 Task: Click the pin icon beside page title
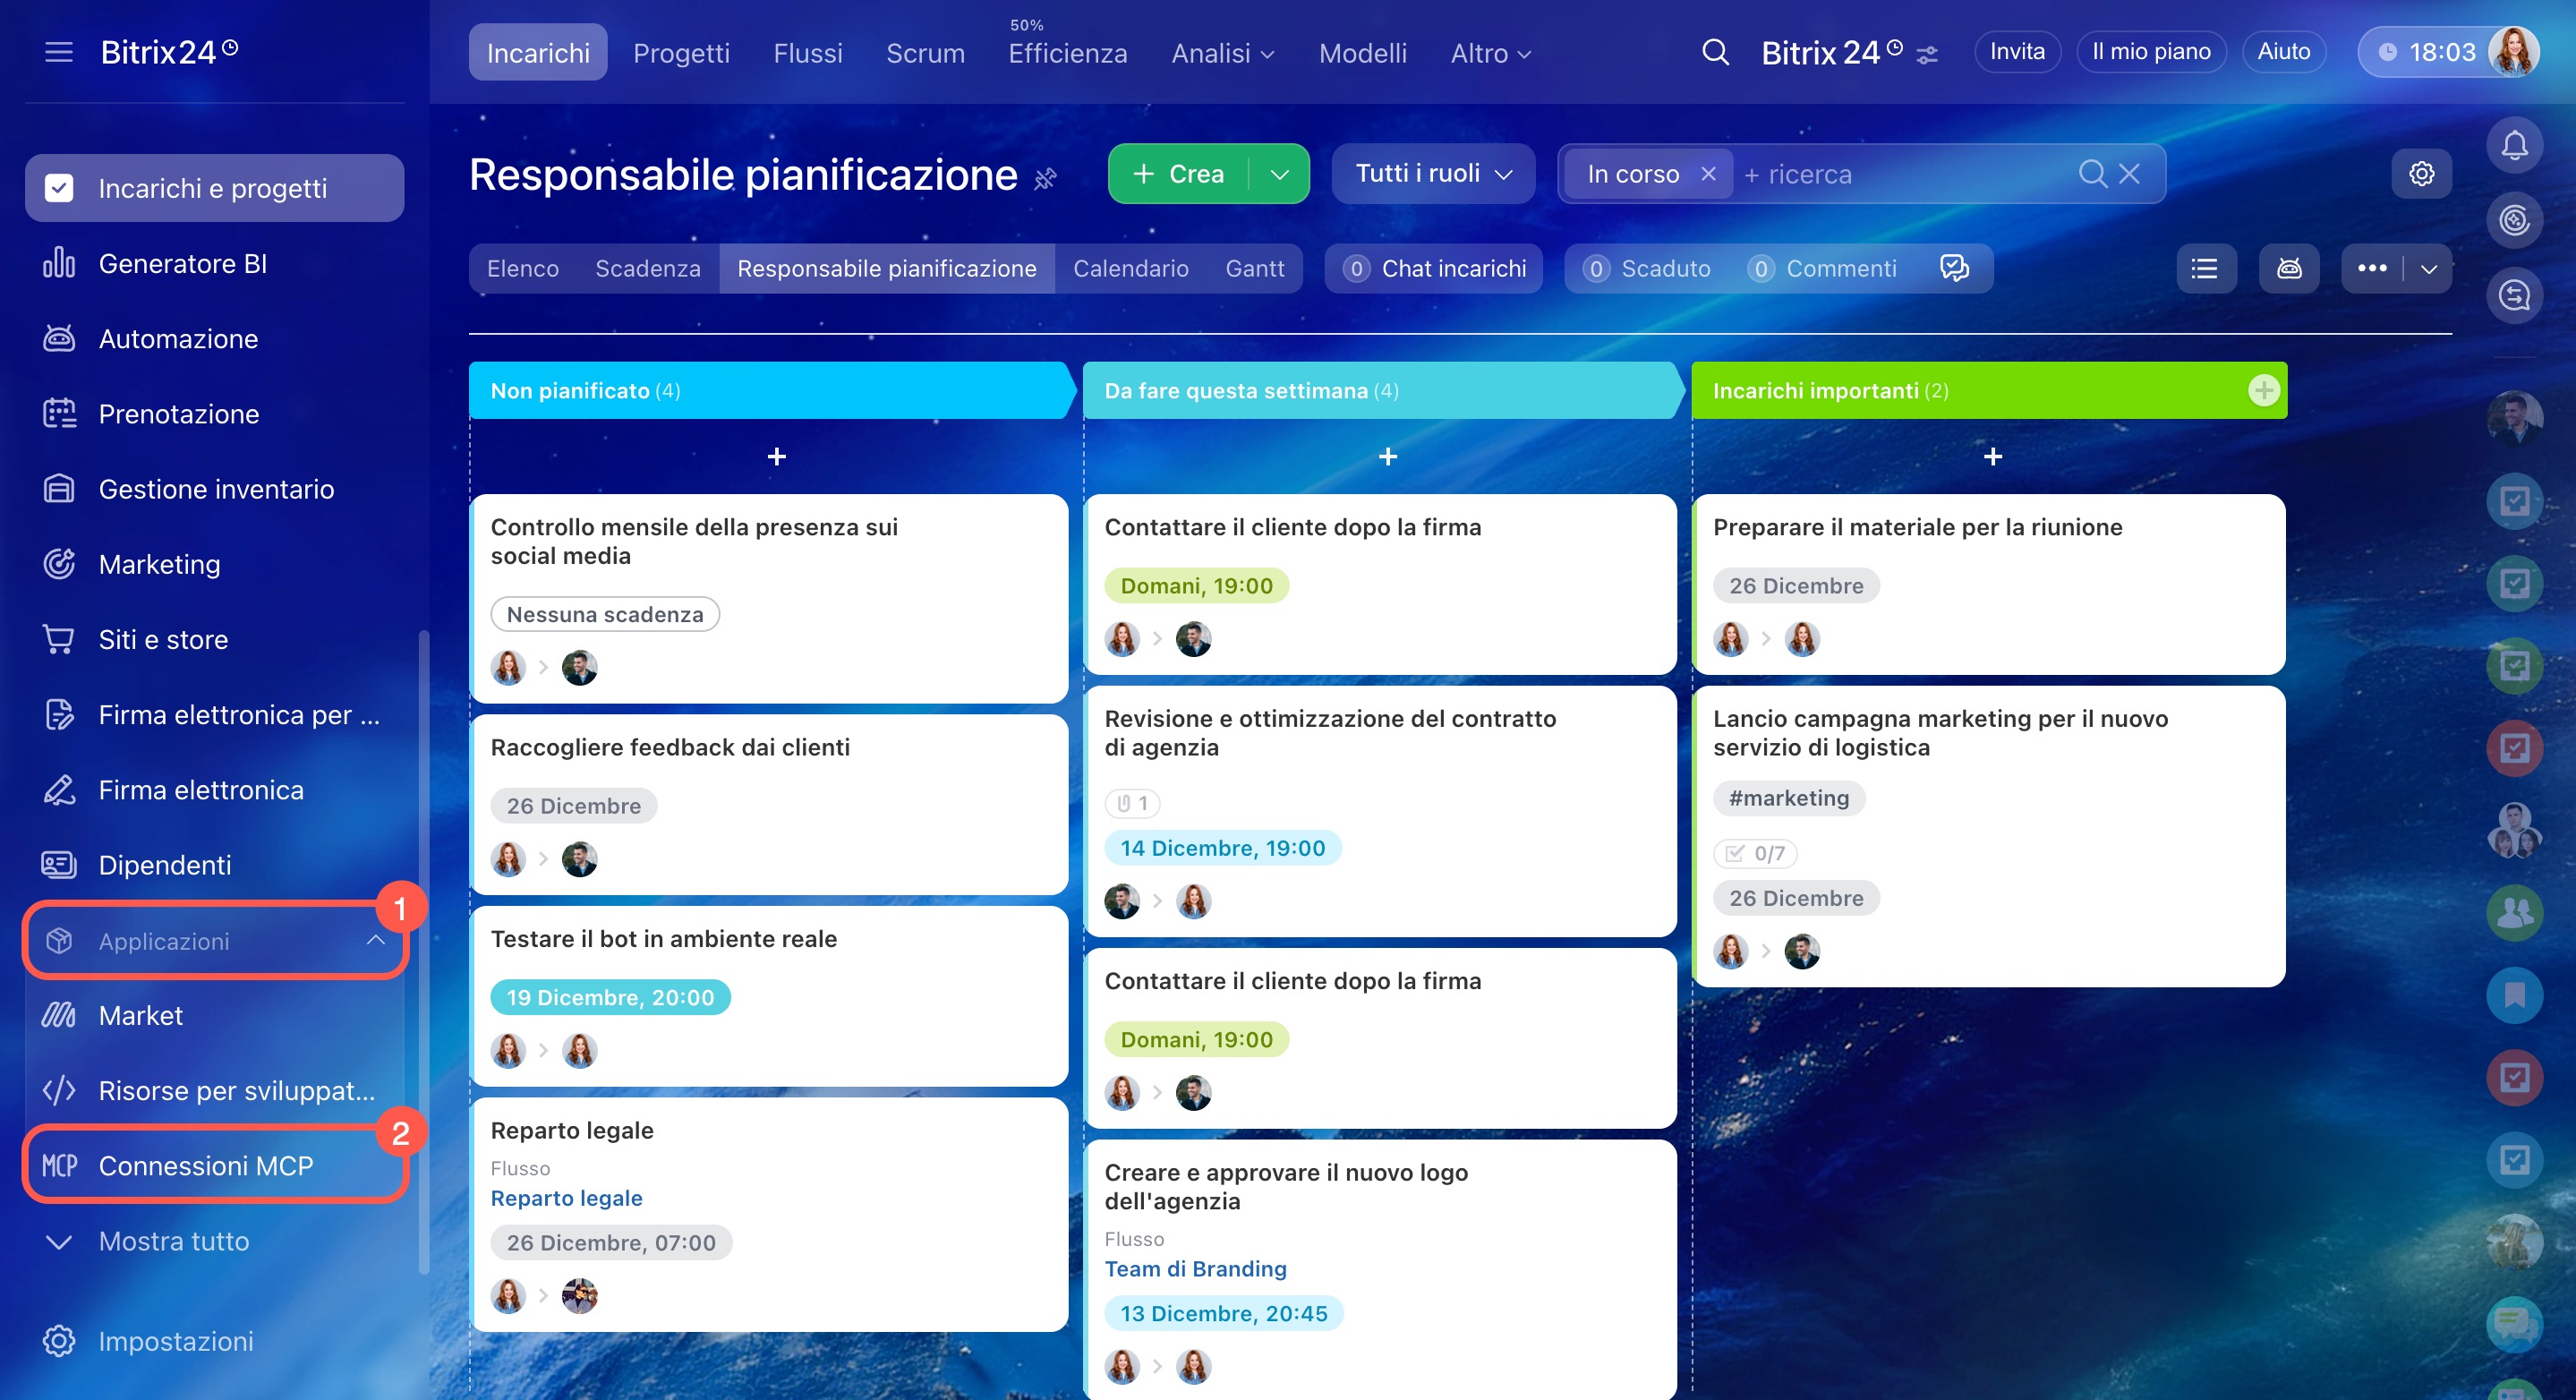1045,178
